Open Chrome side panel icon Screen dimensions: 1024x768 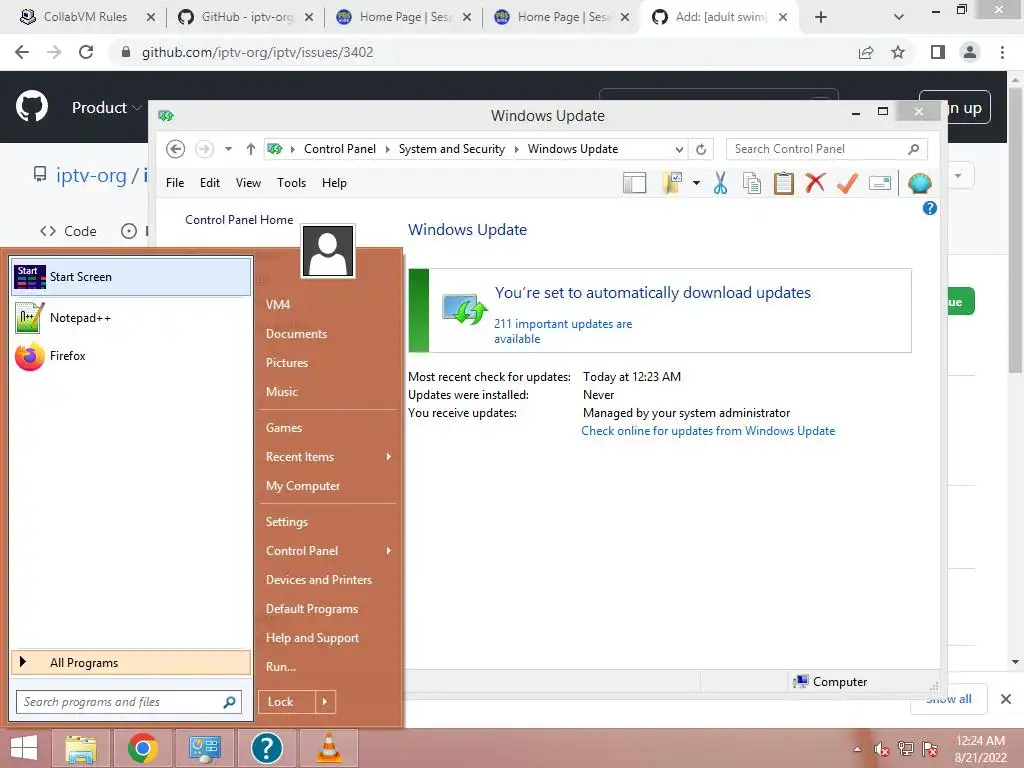[x=938, y=52]
